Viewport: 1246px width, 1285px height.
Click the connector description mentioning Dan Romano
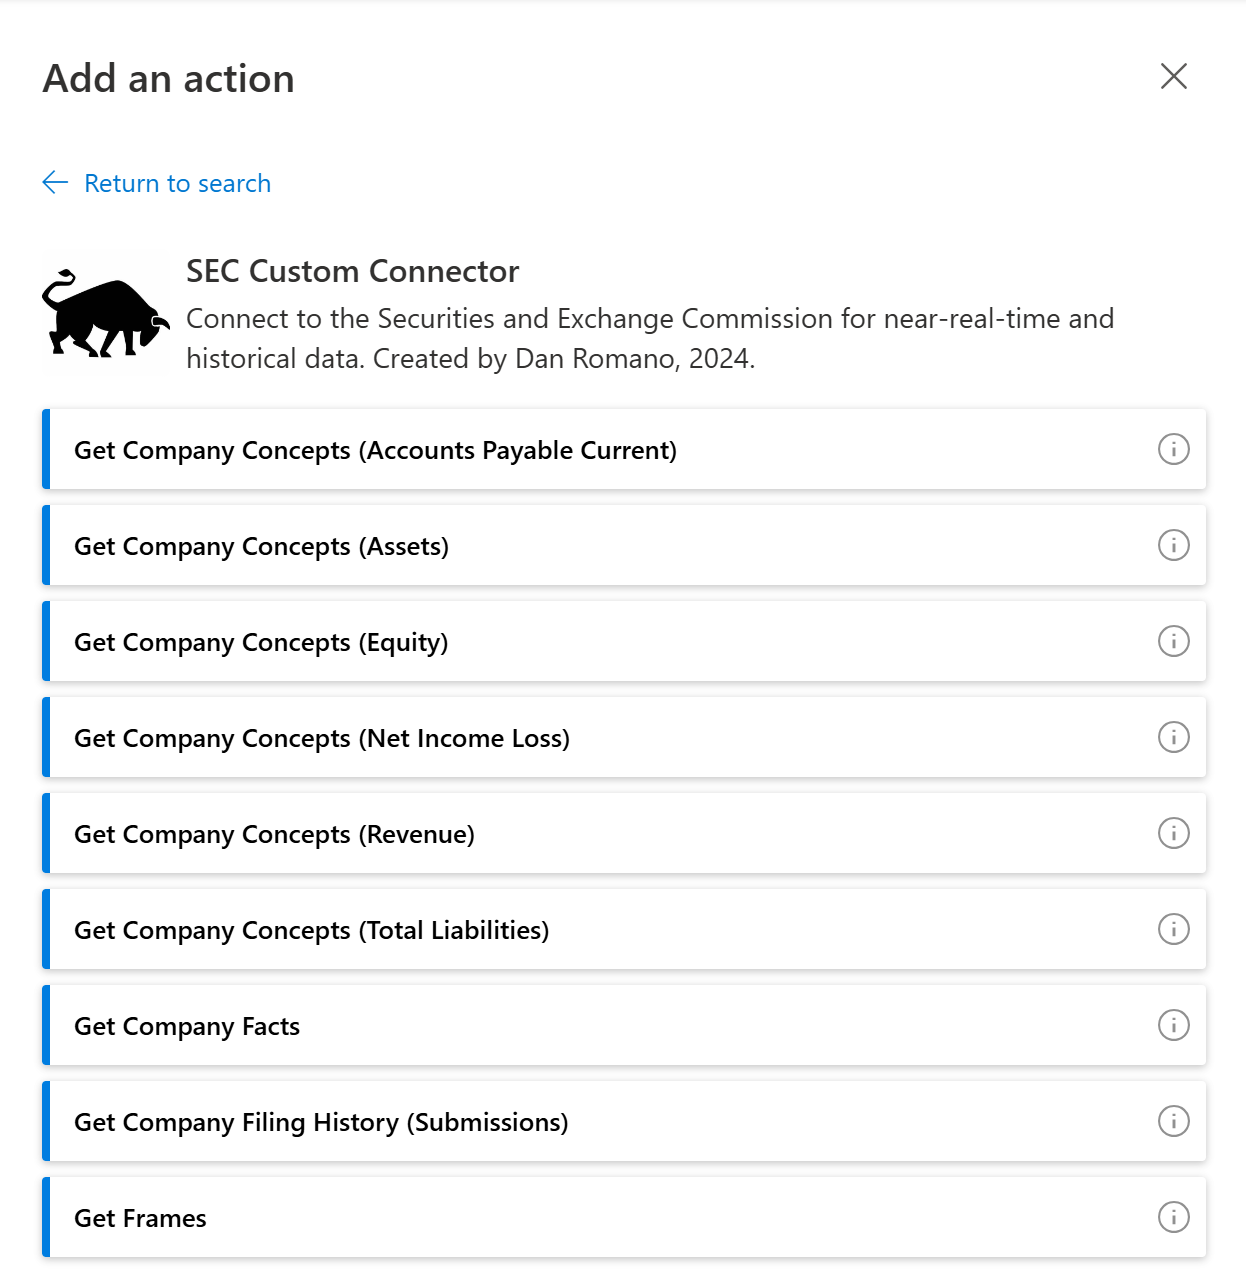650,338
